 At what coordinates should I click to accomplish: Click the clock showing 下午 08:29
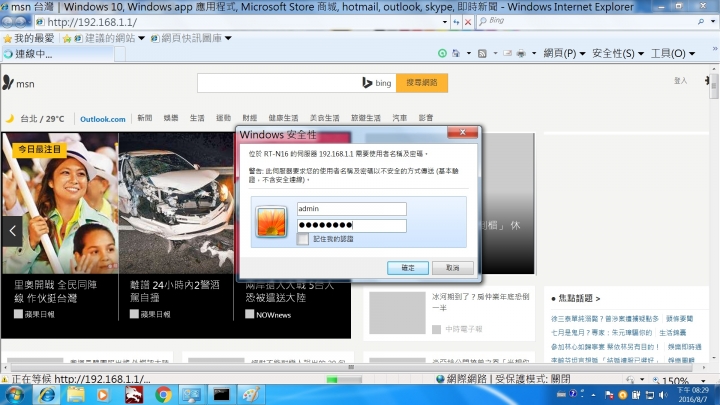[693, 390]
